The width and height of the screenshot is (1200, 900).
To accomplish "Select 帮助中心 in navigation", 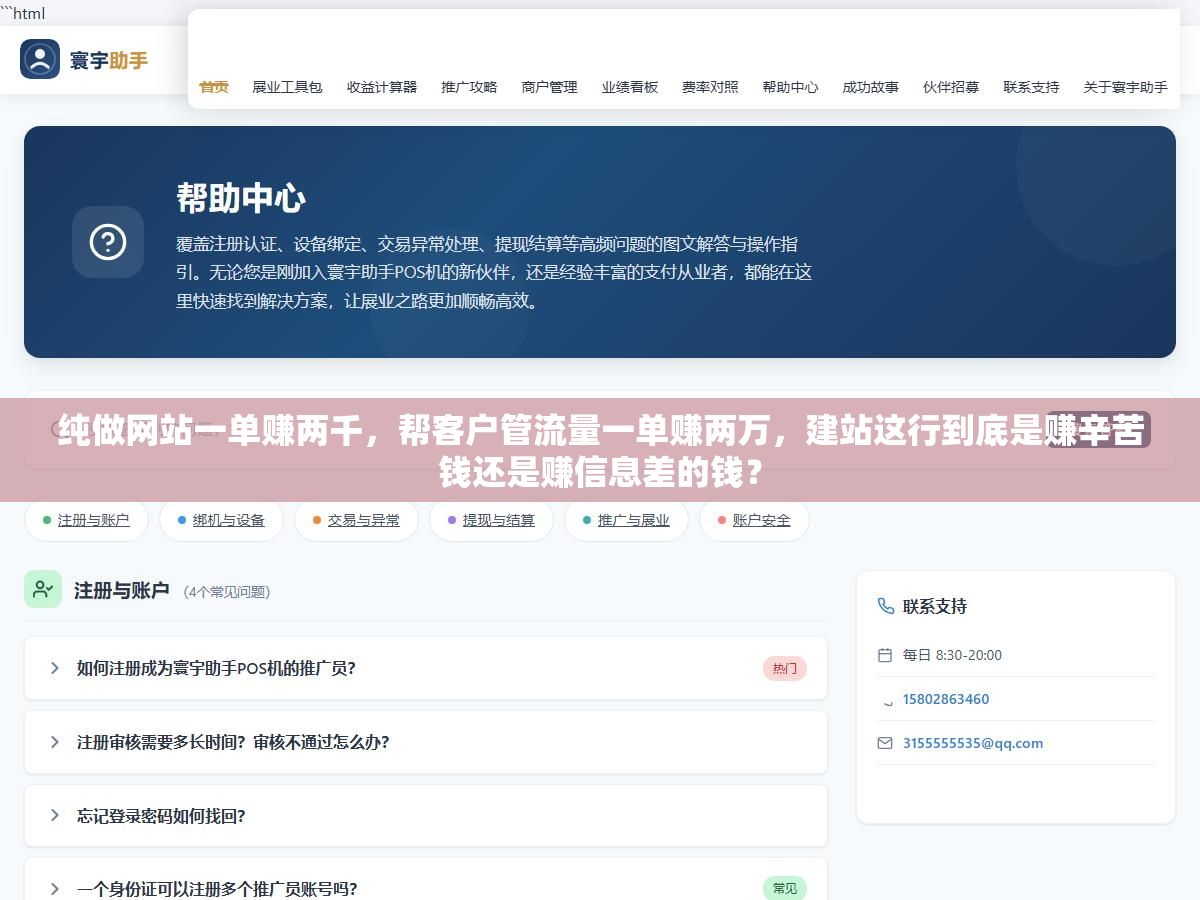I will coord(790,87).
